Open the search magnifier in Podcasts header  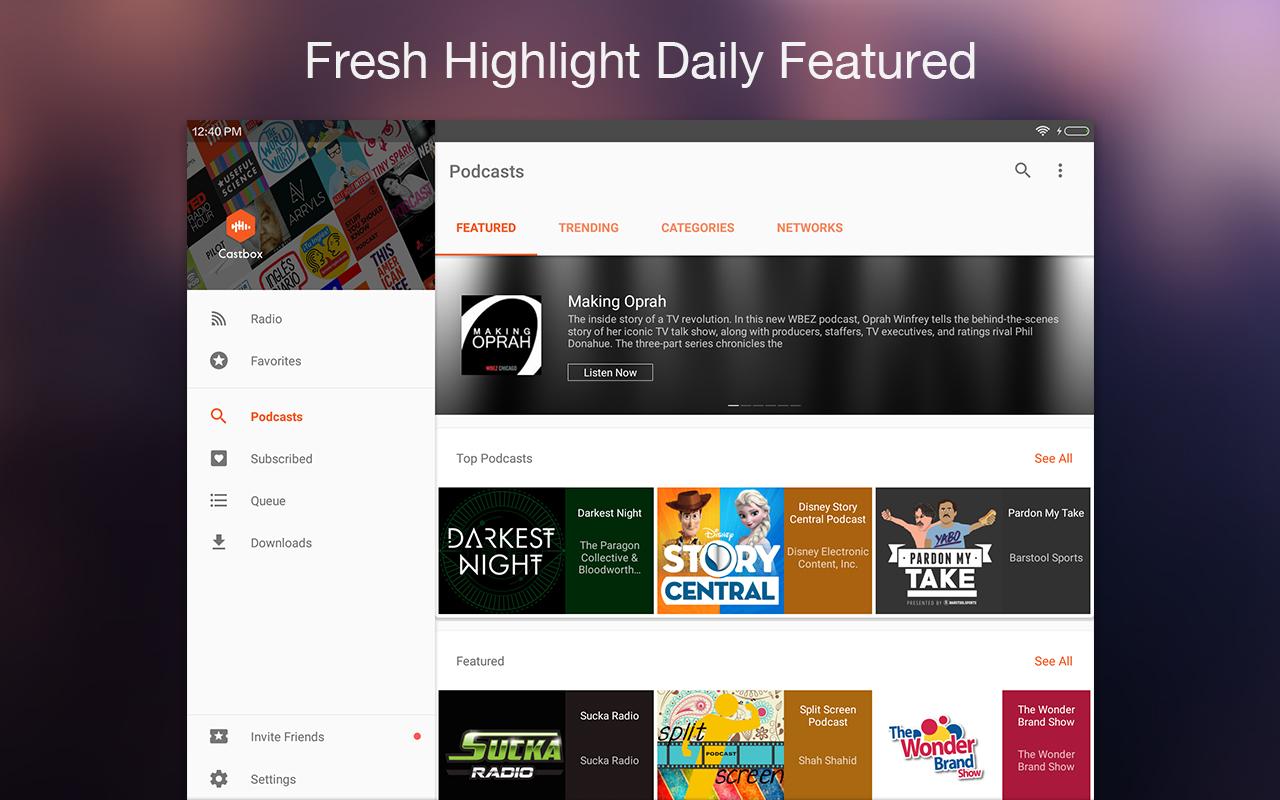point(1022,171)
